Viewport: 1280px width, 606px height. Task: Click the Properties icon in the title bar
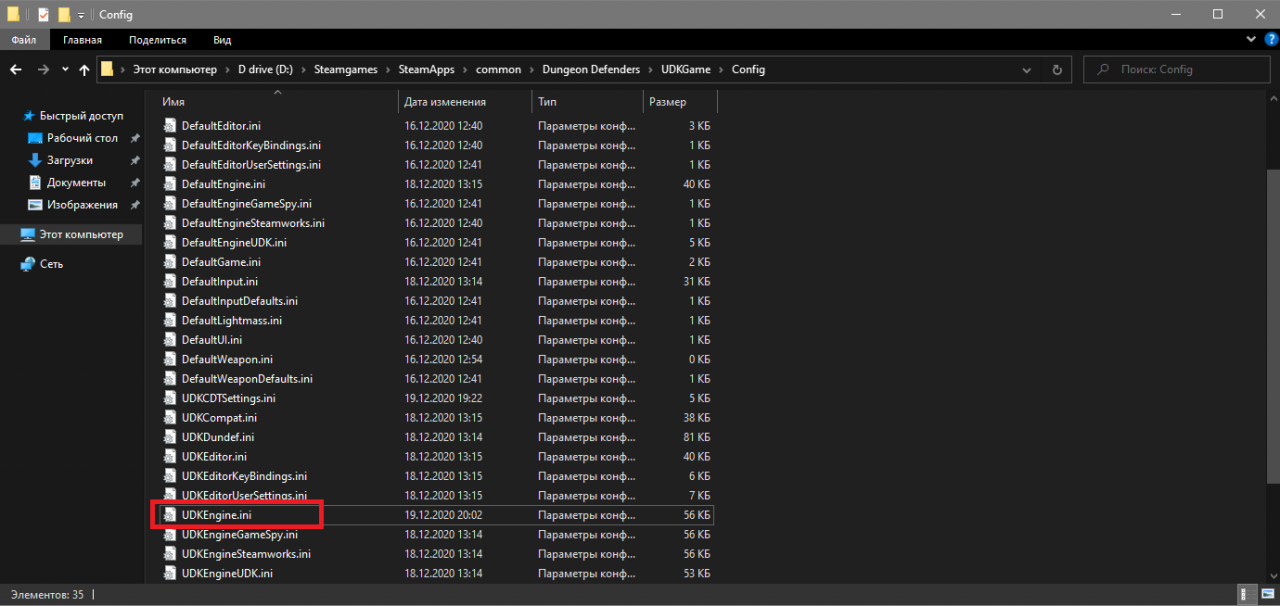click(x=43, y=15)
